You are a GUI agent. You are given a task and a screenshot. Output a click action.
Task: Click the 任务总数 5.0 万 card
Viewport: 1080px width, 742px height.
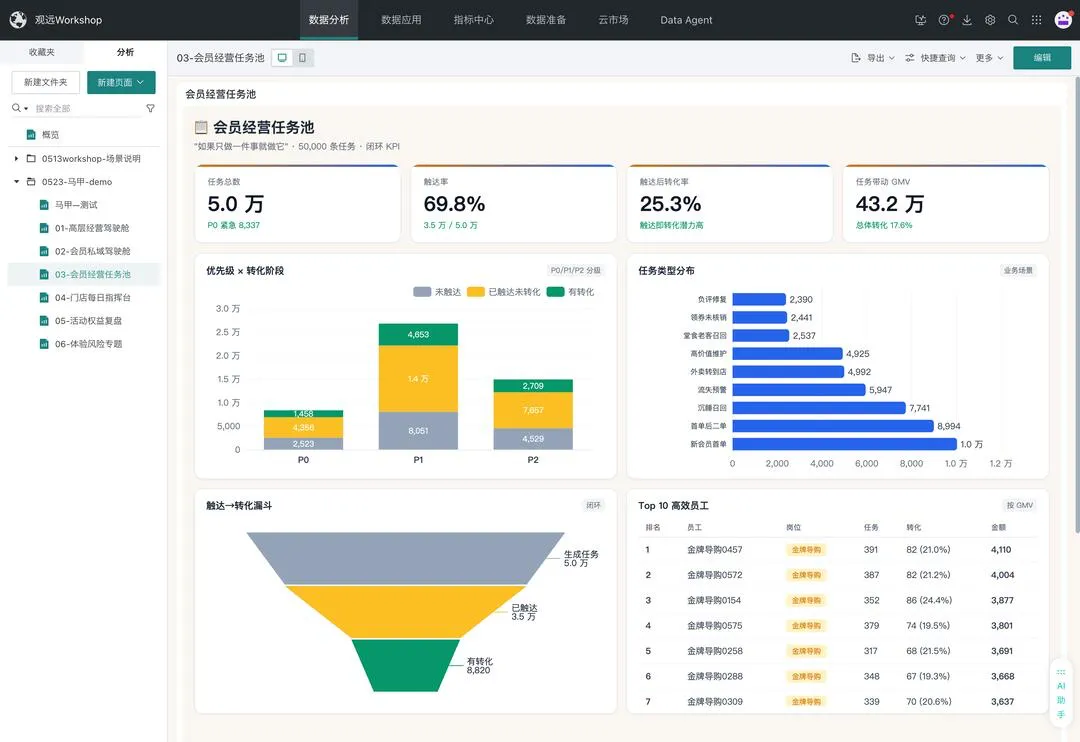pyautogui.click(x=298, y=203)
